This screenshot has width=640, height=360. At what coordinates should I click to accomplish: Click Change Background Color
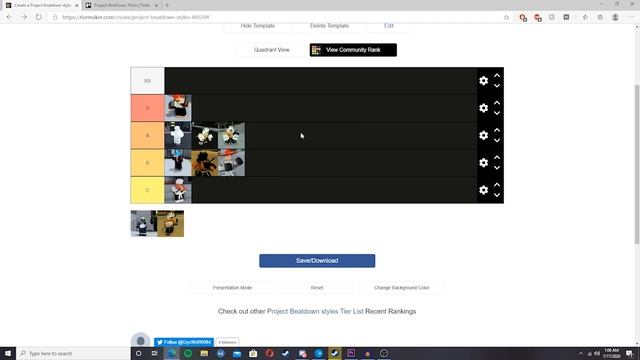coord(402,288)
